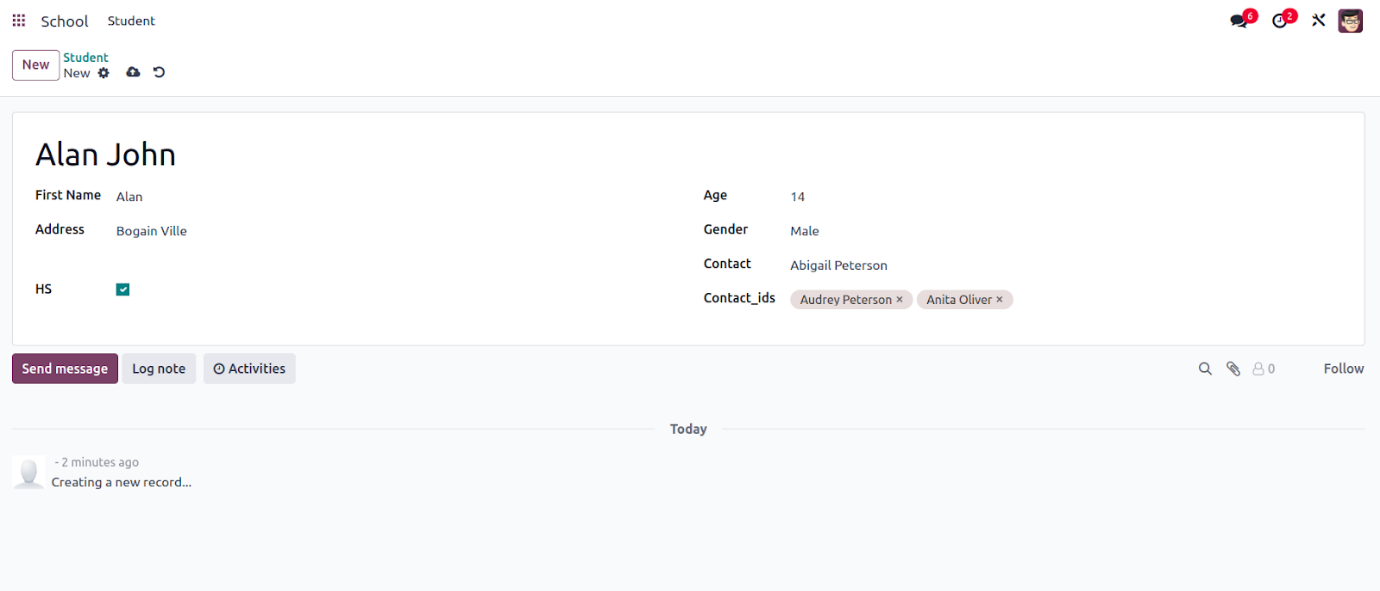1380x591 pixels.
Task: Open the Student menu
Action: [131, 21]
